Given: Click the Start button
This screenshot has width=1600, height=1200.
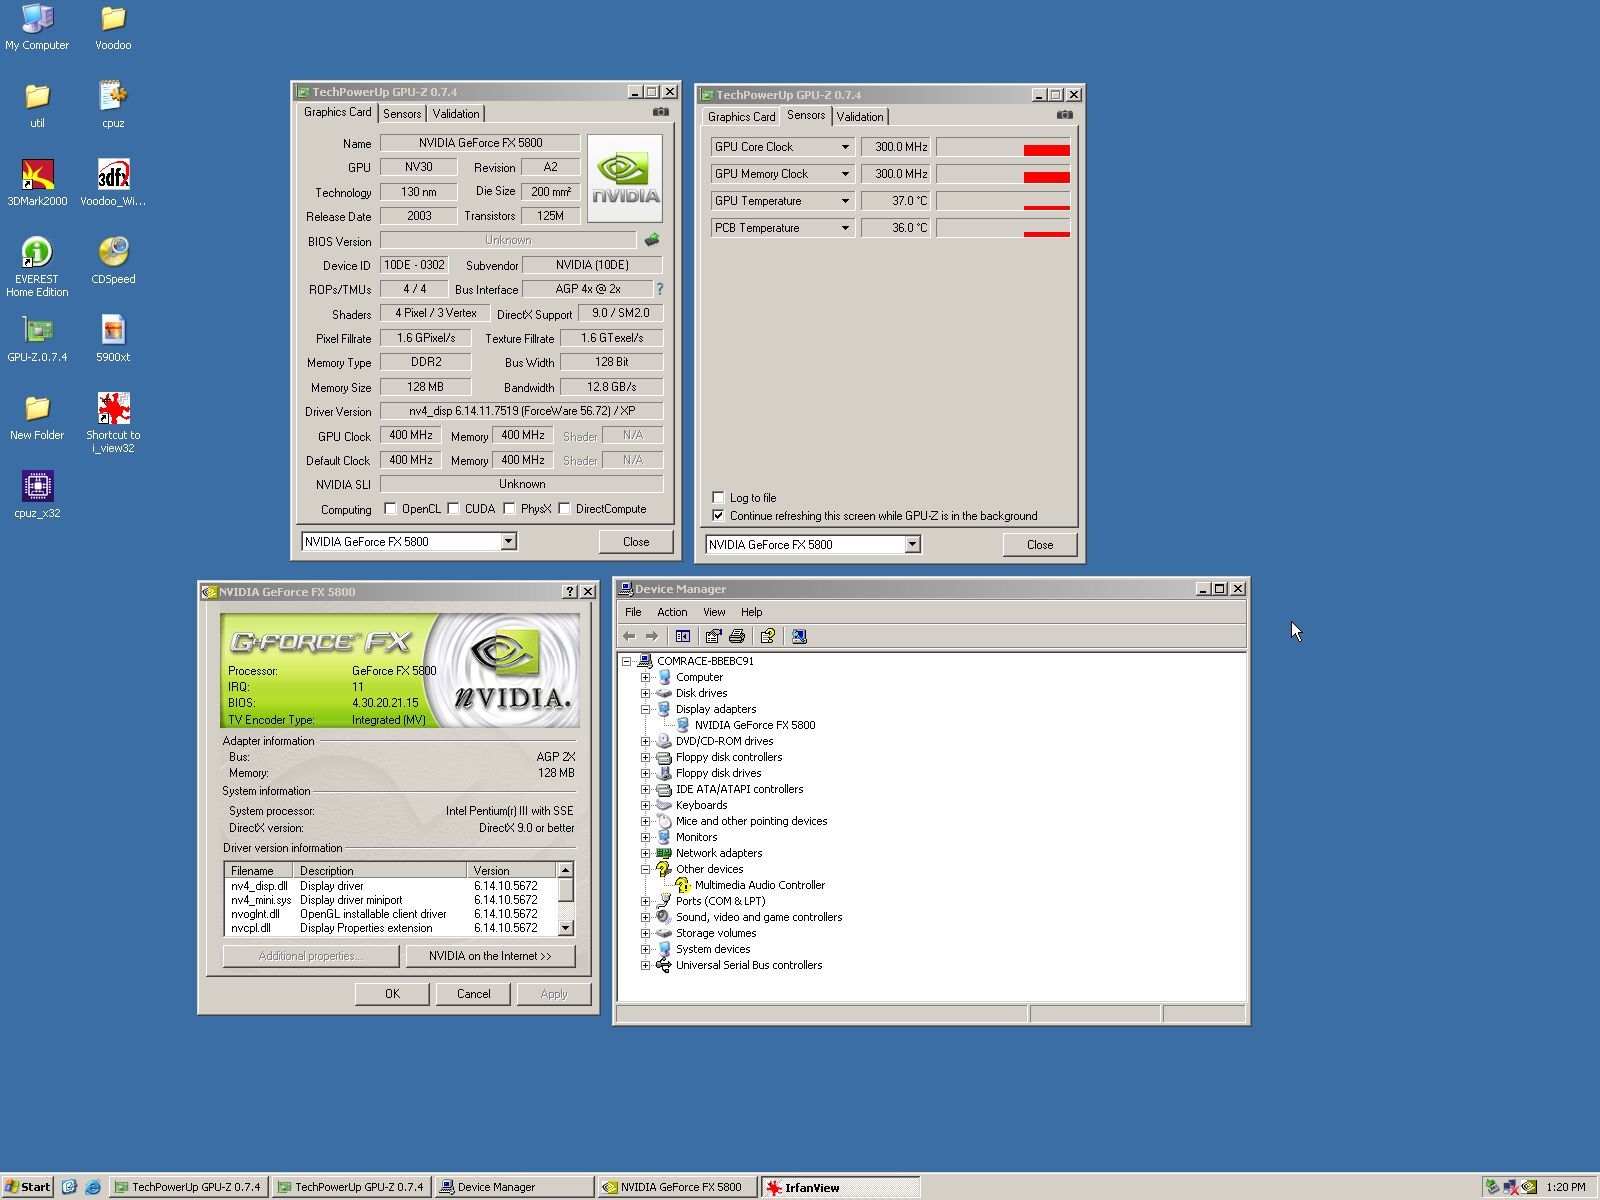Looking at the screenshot, I should point(27,1187).
